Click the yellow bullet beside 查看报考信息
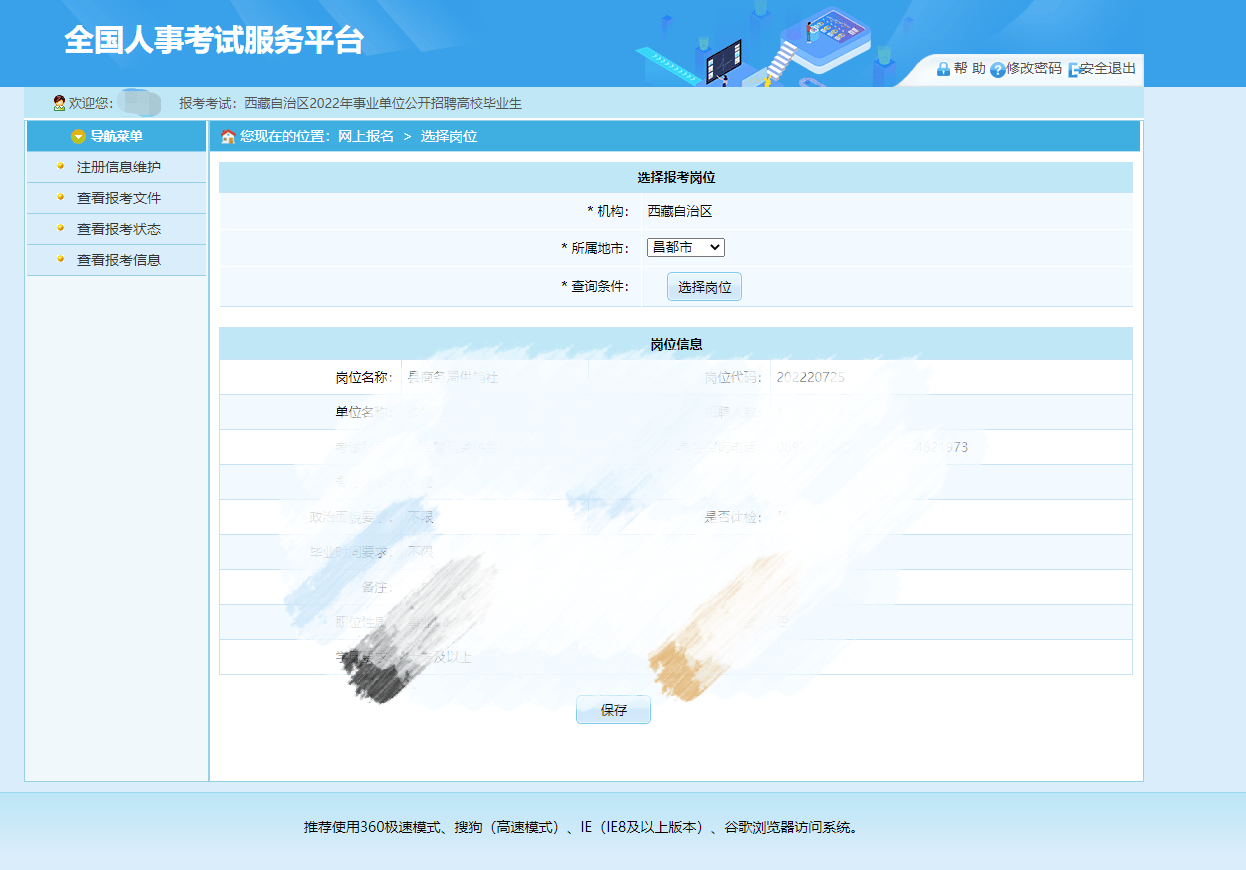The height and width of the screenshot is (870, 1246). (60, 260)
